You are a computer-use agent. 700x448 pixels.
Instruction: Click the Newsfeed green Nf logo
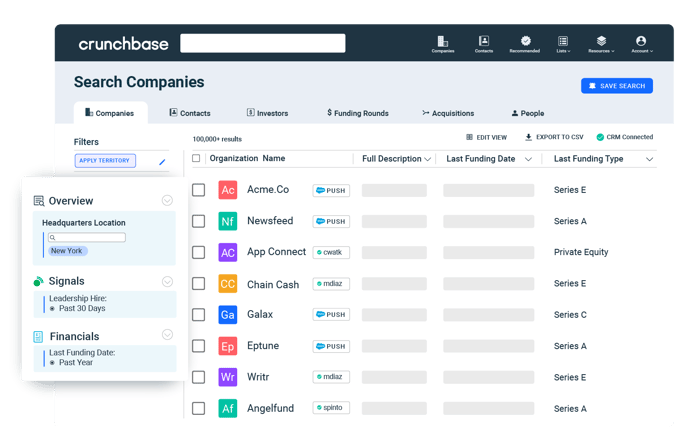tap(228, 221)
